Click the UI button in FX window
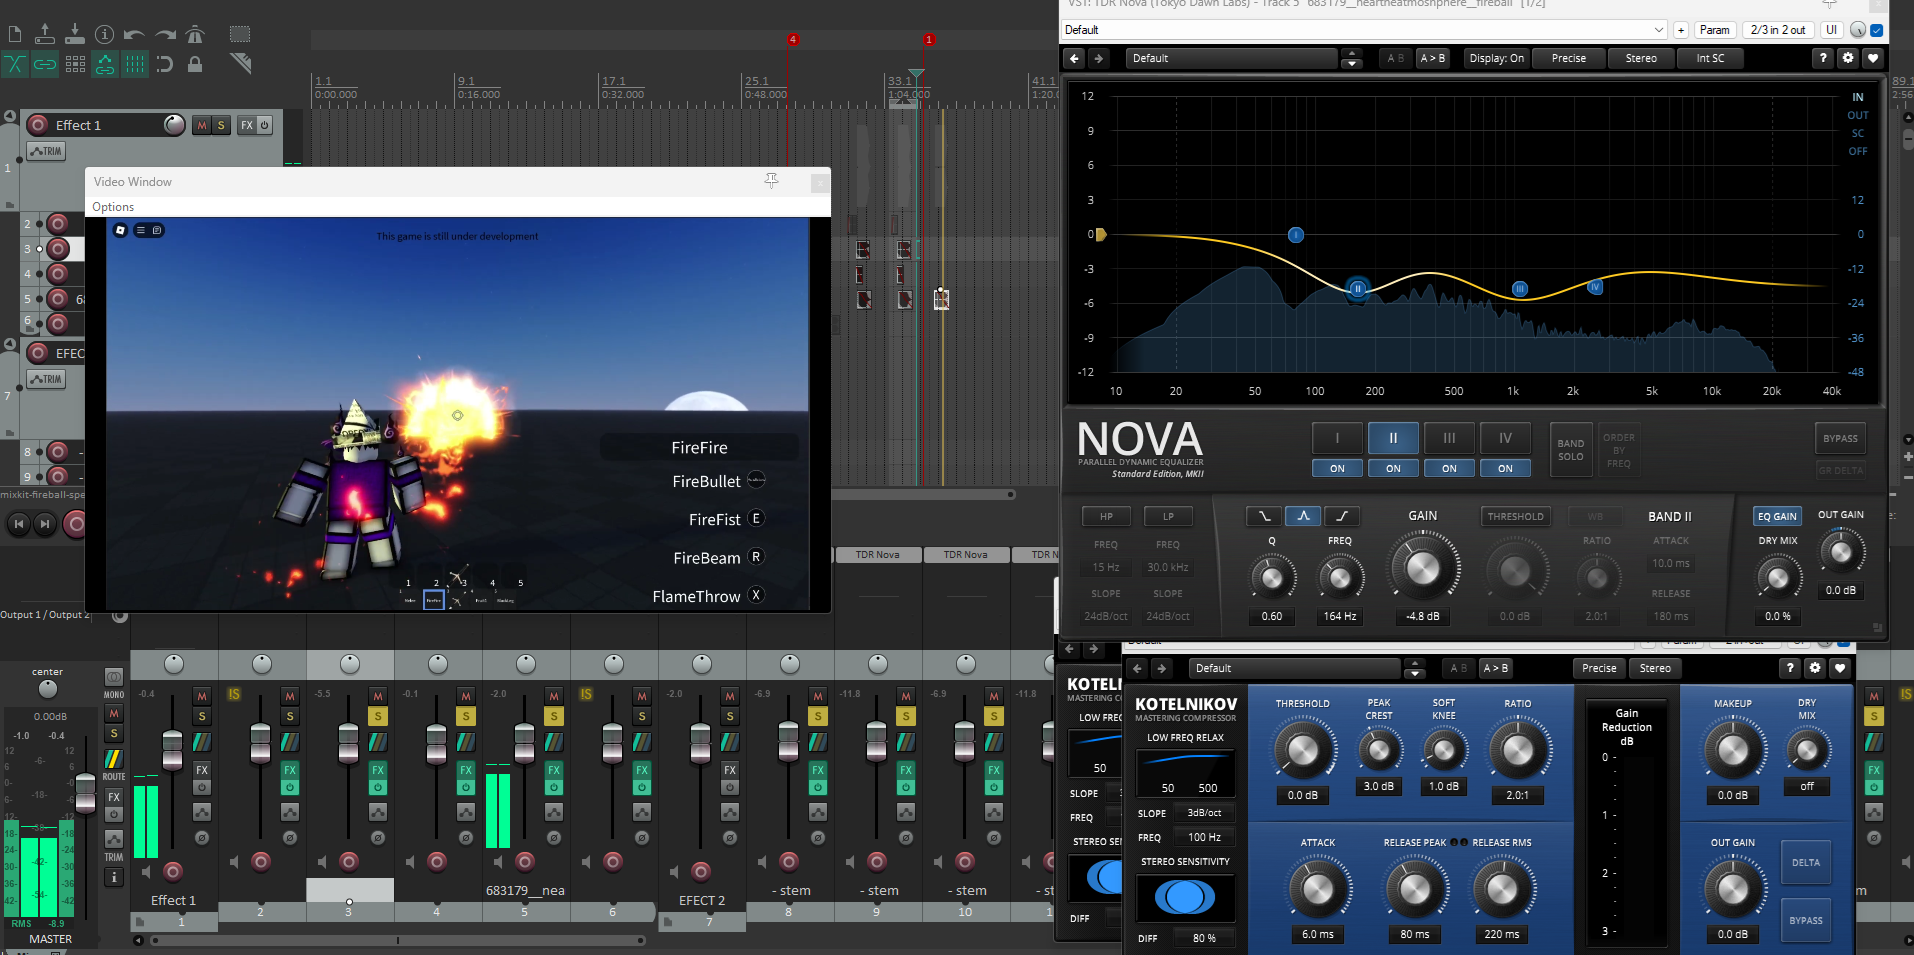 click(1831, 30)
